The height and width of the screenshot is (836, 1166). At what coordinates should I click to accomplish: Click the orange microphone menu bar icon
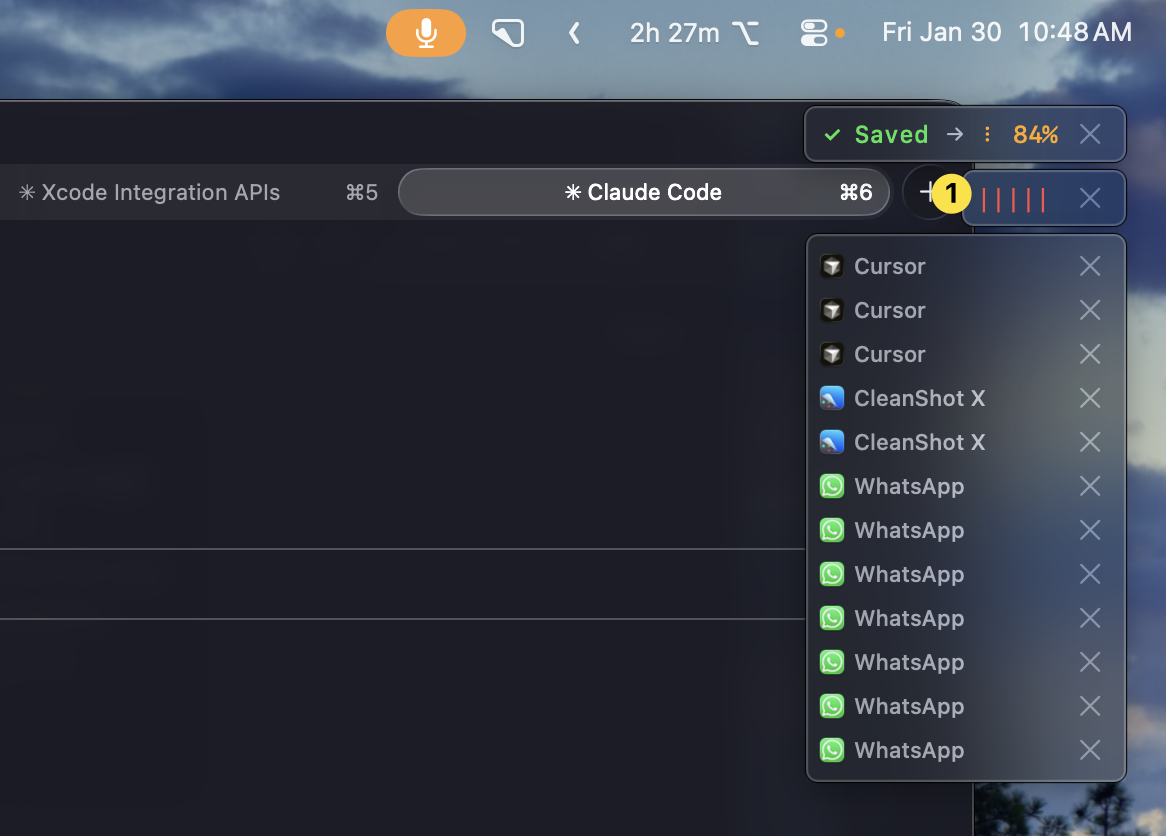point(426,33)
